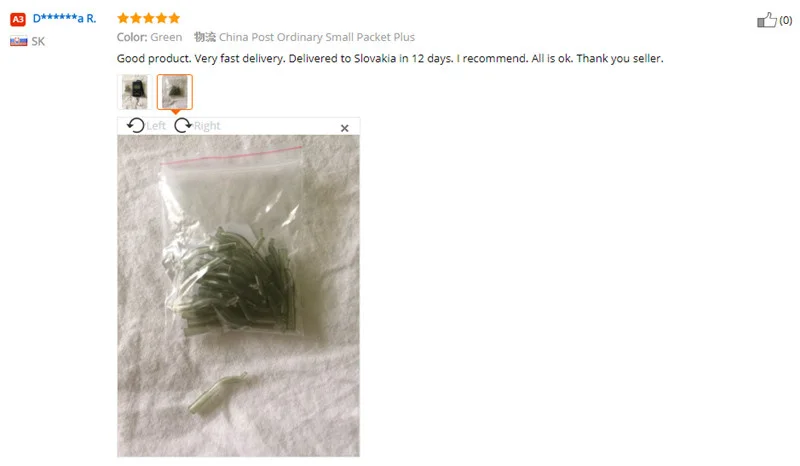Click the first orange rating star
This screenshot has width=800, height=466.
point(123,18)
